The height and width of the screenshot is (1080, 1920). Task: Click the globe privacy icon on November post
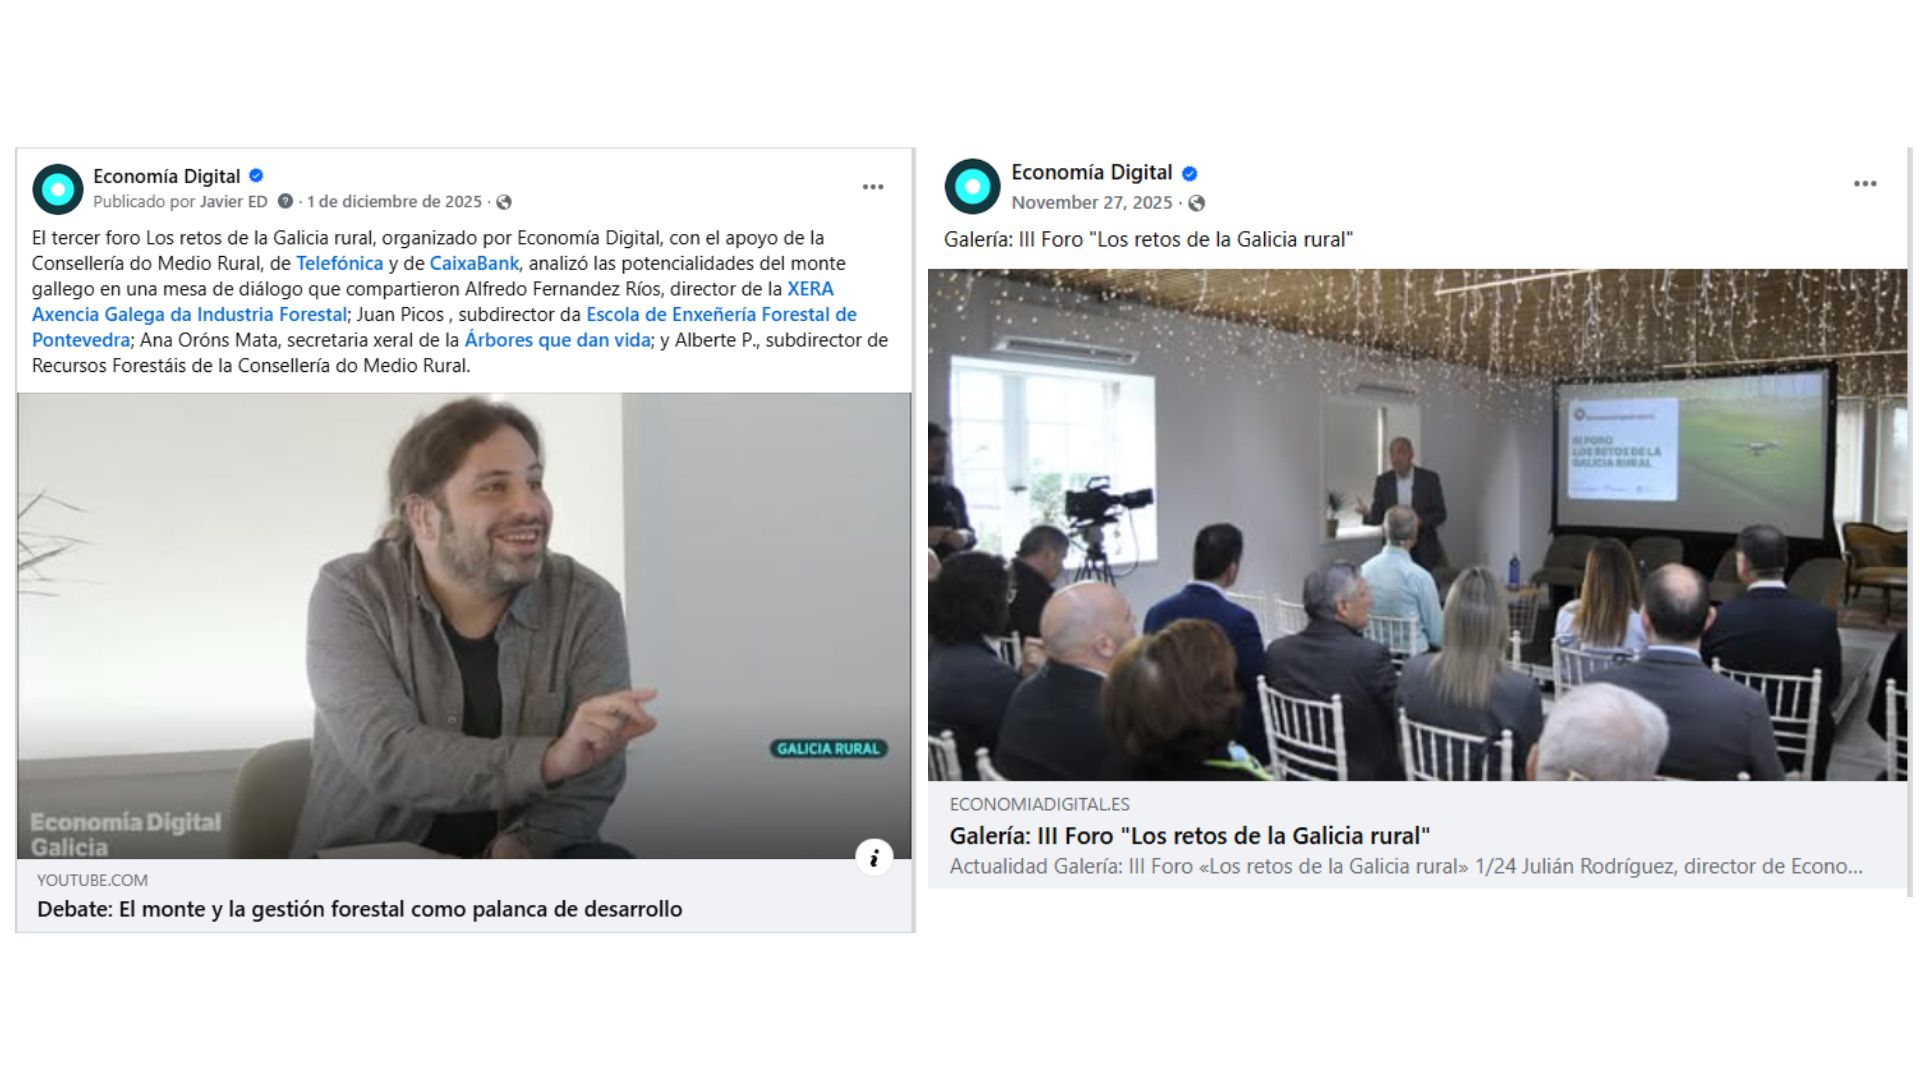[x=1196, y=203]
